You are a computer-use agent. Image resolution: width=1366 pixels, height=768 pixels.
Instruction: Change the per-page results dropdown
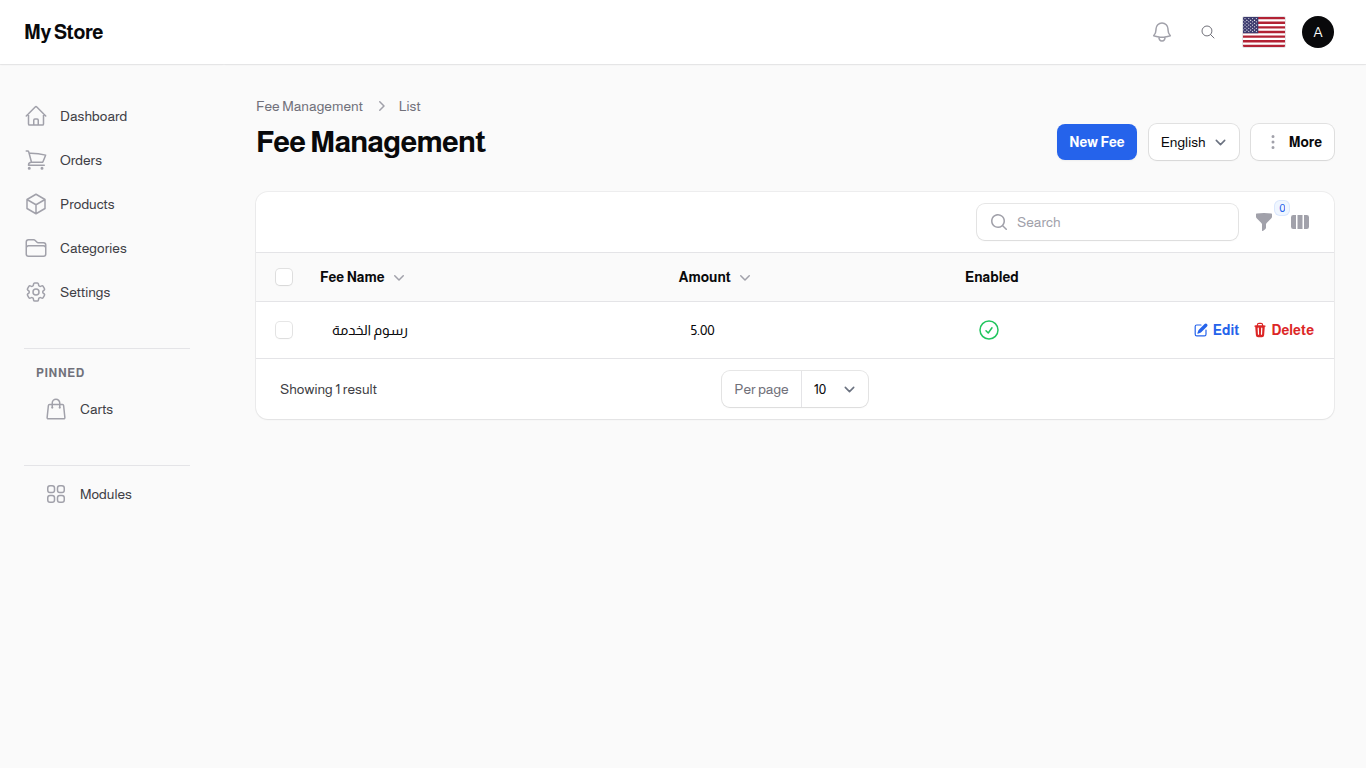click(x=834, y=389)
